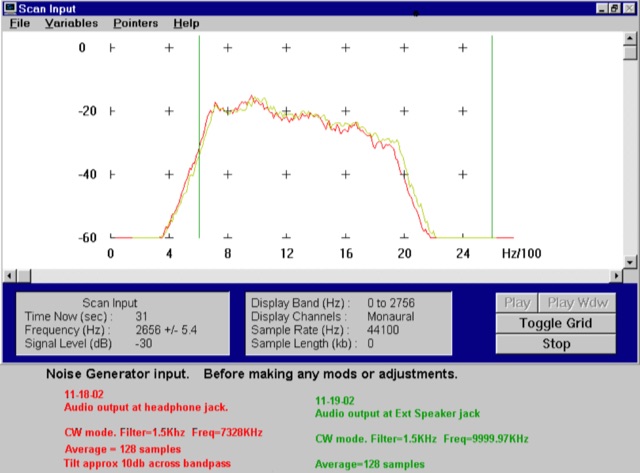Open the Variables menu
640x473 pixels.
pos(71,23)
